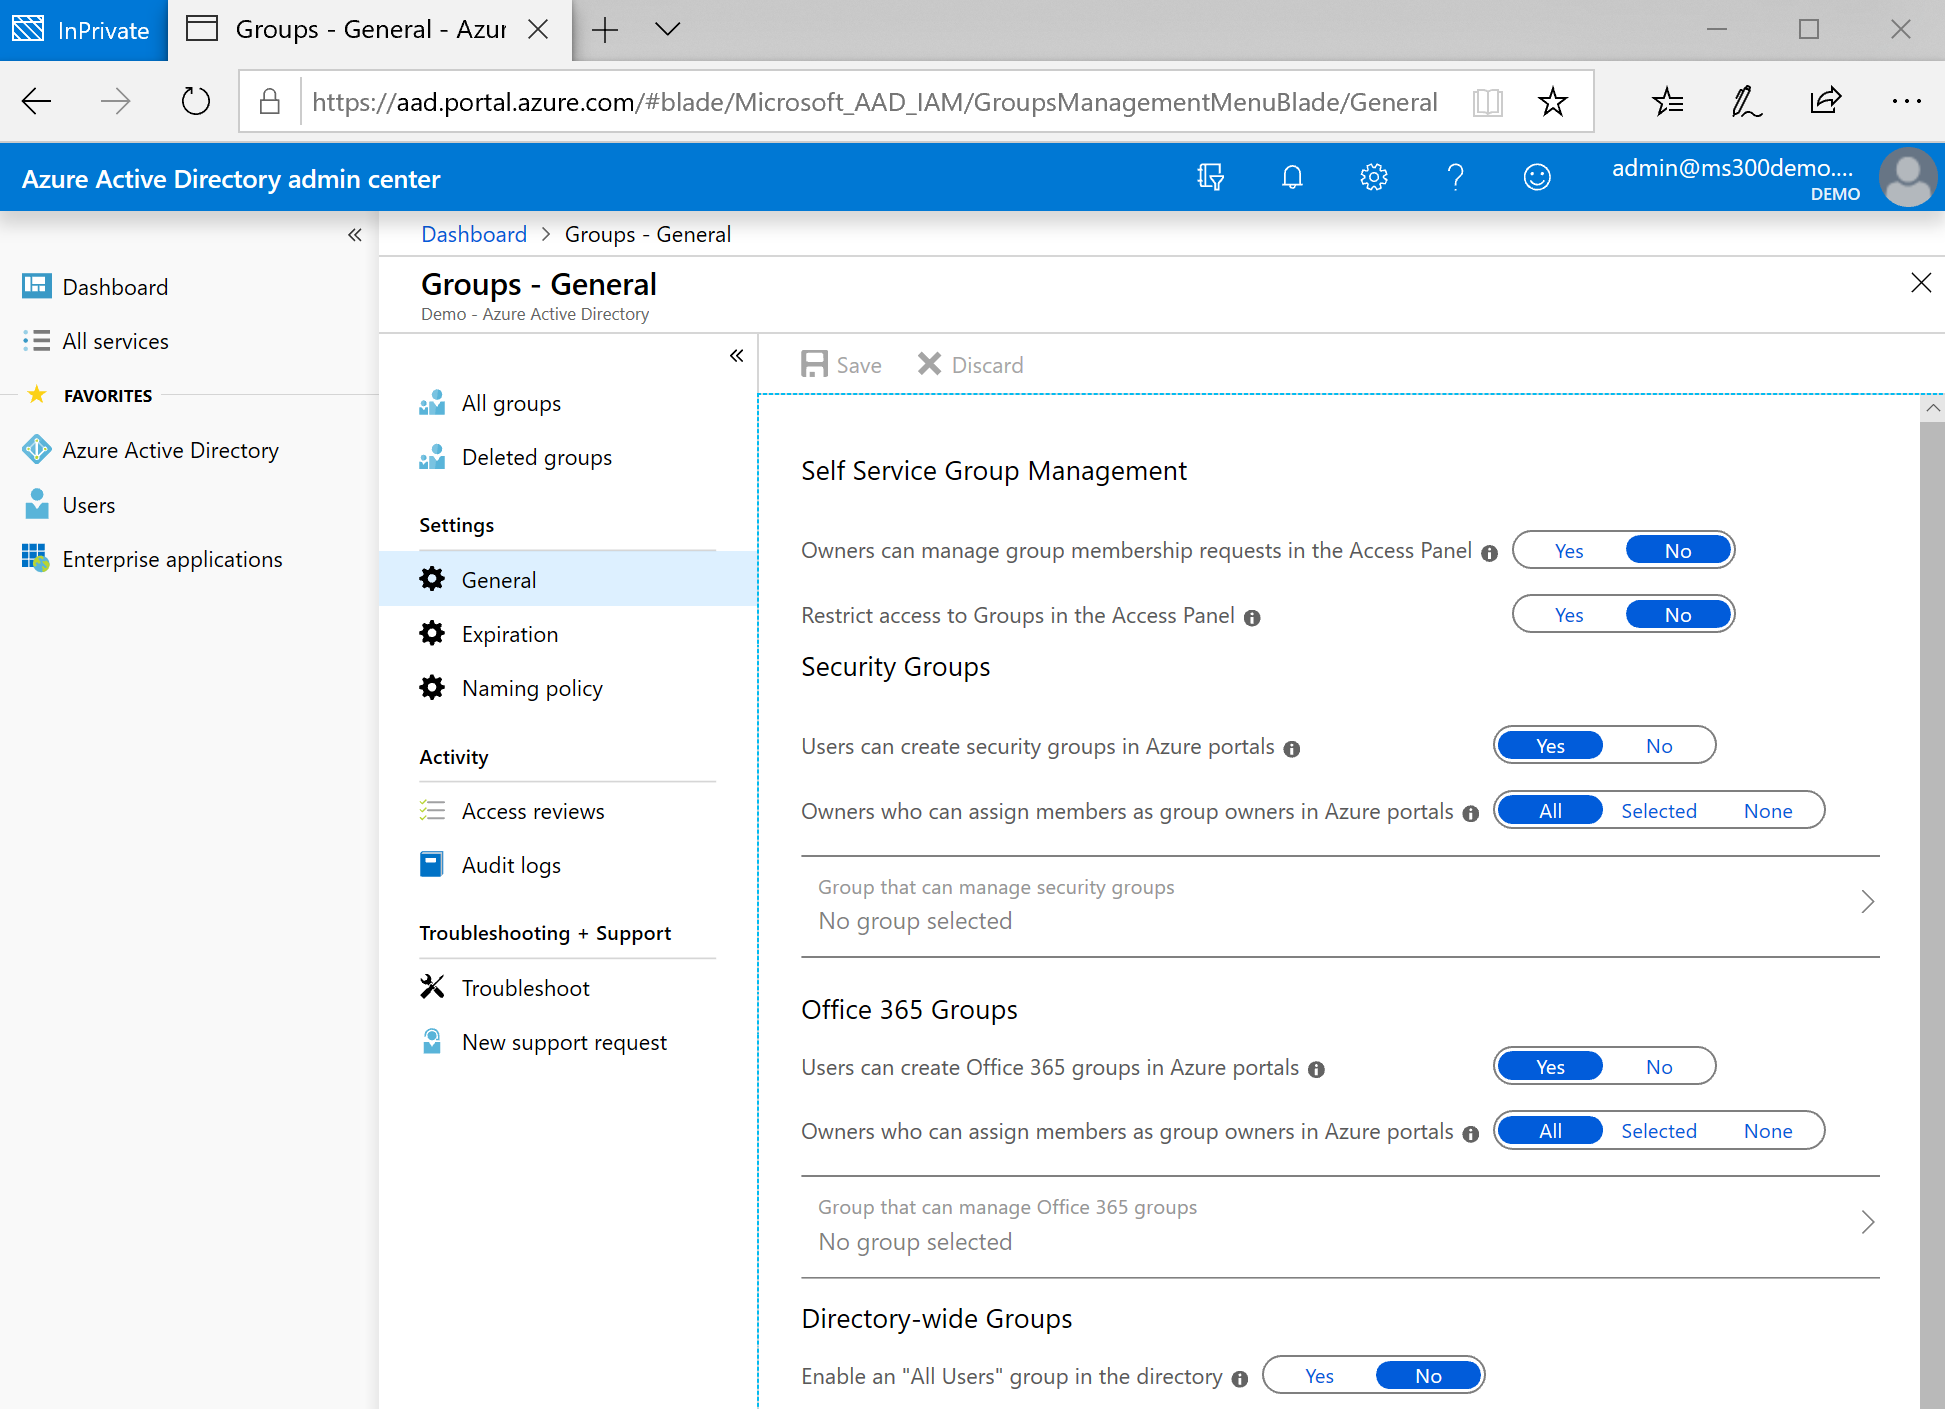Open the notifications bell
This screenshot has height=1409, width=1945.
[x=1292, y=177]
